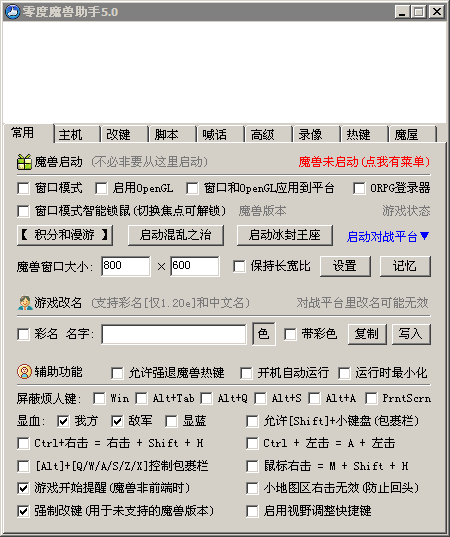
Task: Tick the Win key block checkbox
Action: click(99, 398)
